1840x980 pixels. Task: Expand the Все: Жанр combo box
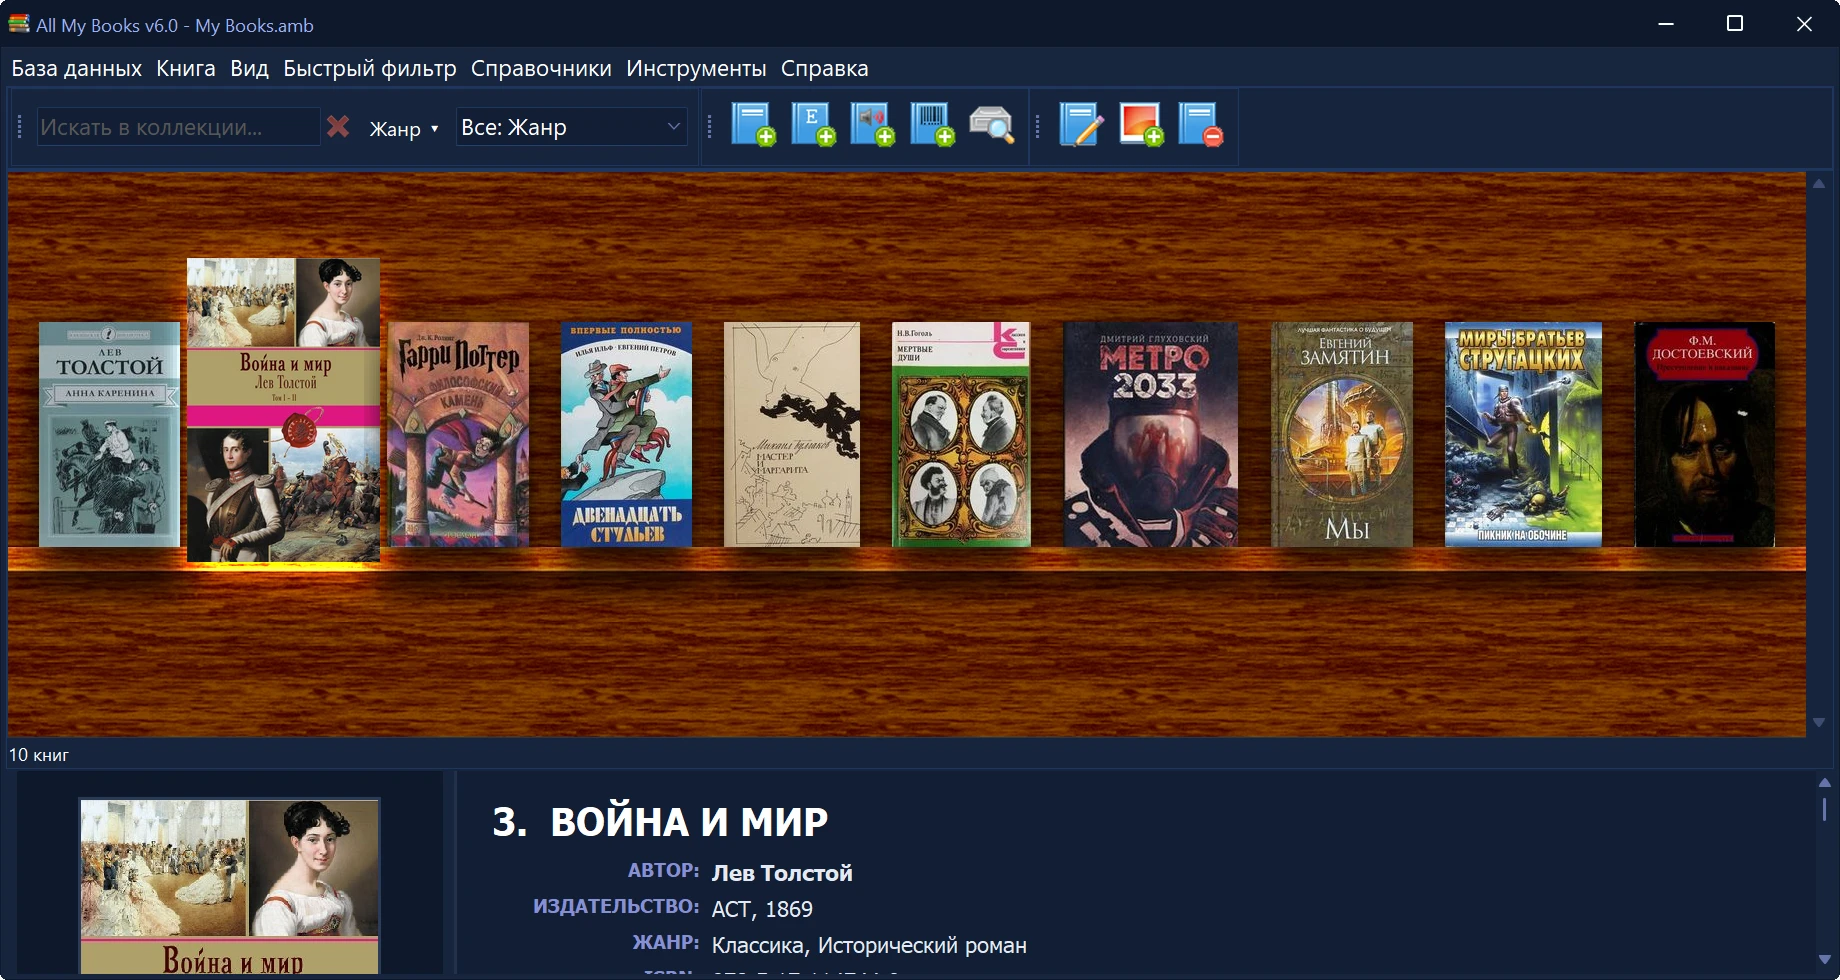pos(571,127)
